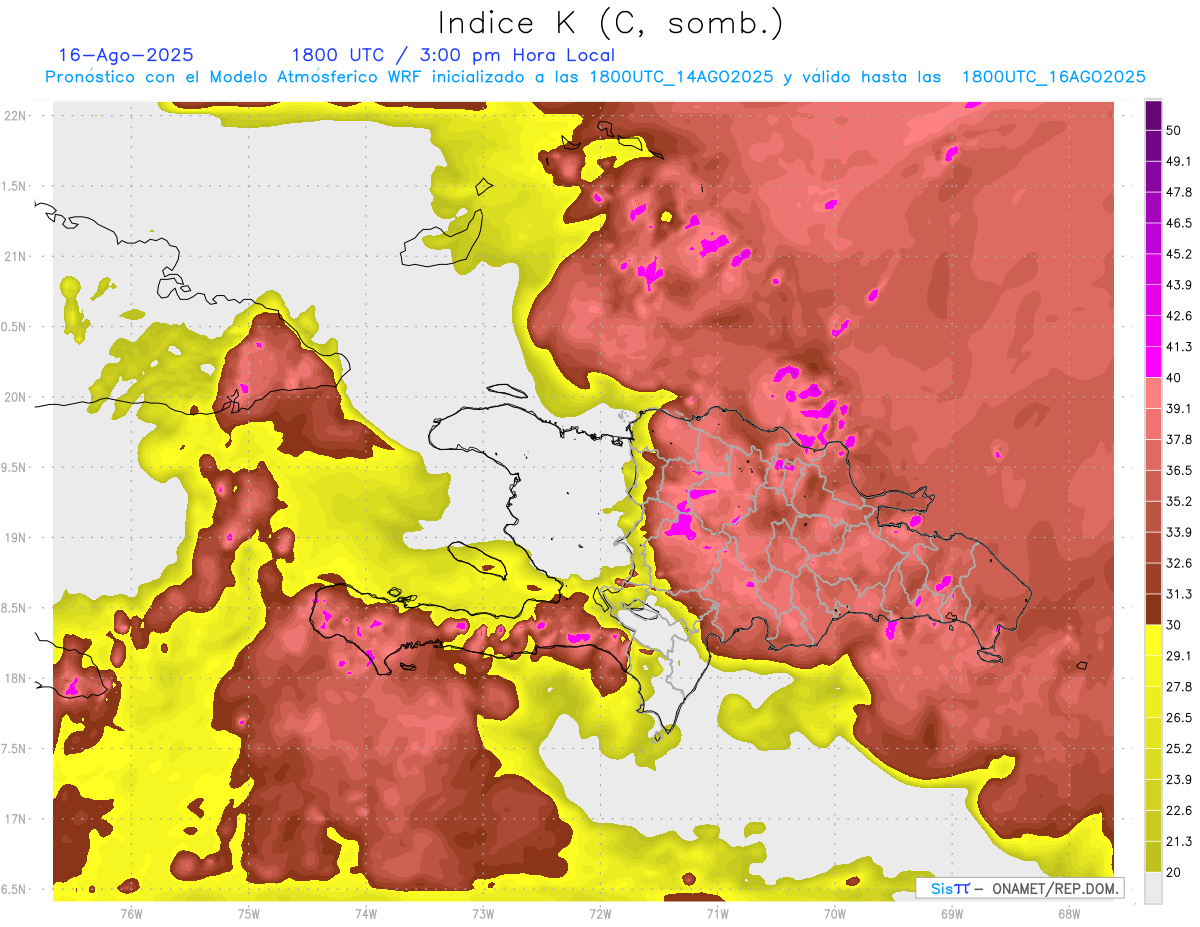The width and height of the screenshot is (1200, 927).
Task: Click the colorbar value '40'
Action: pyautogui.click(x=1175, y=378)
